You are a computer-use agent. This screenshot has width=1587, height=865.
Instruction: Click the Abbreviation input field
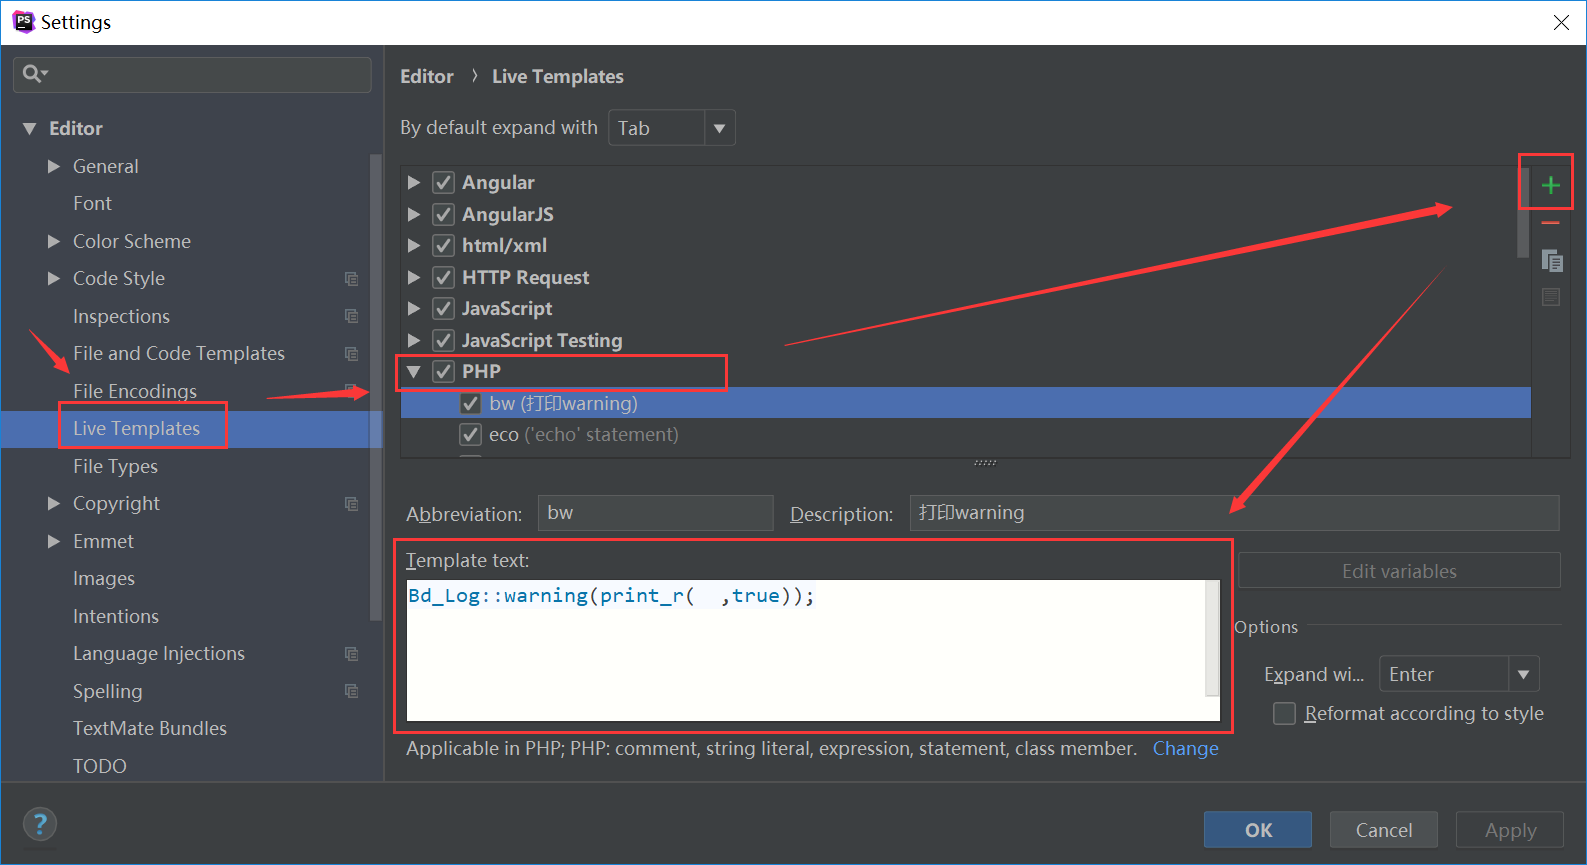click(x=655, y=513)
